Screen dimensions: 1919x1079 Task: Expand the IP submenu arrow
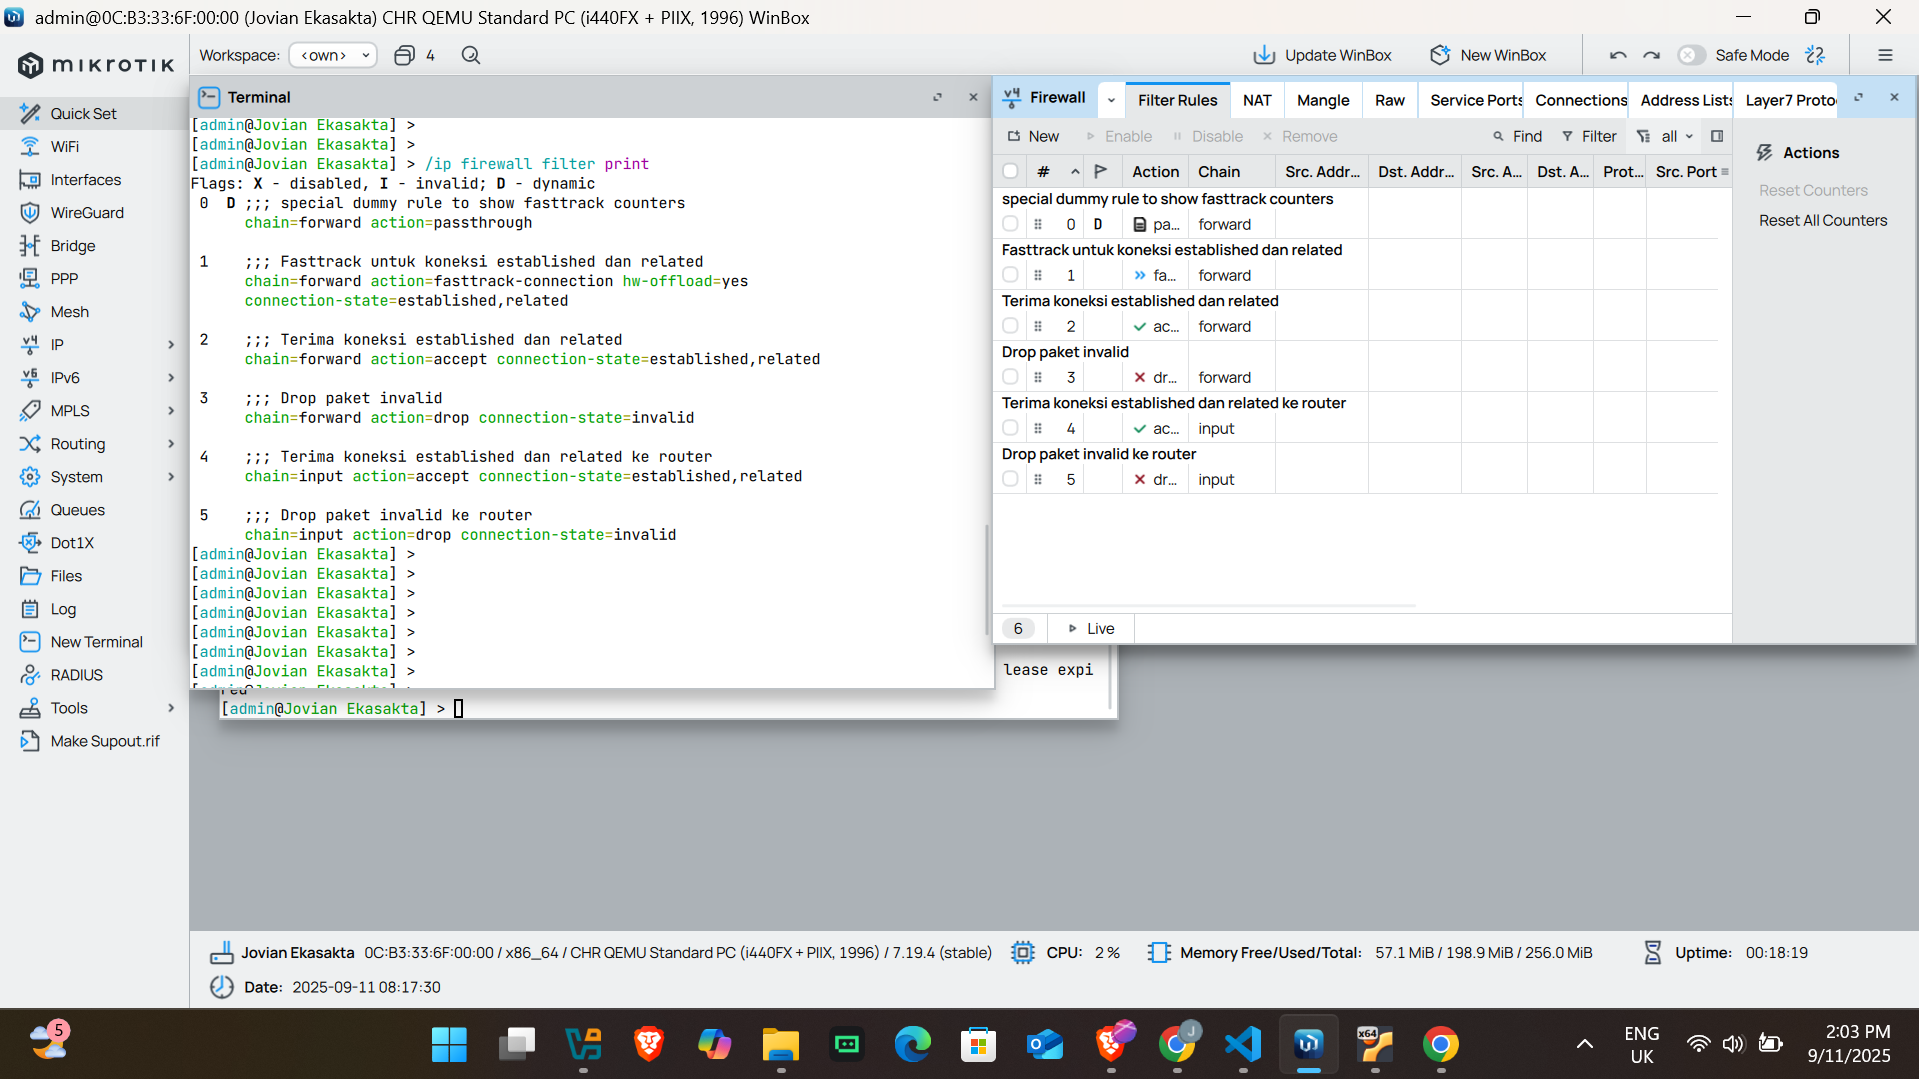[x=171, y=344]
